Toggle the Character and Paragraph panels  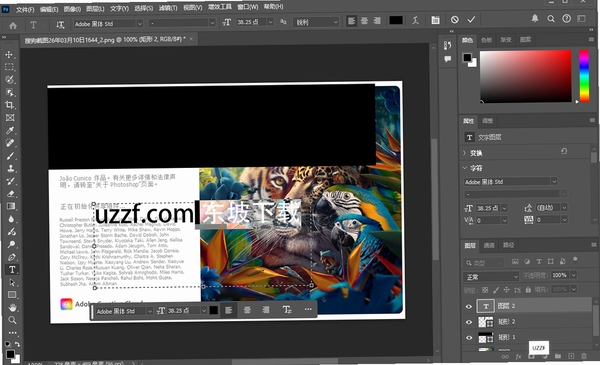click(435, 20)
